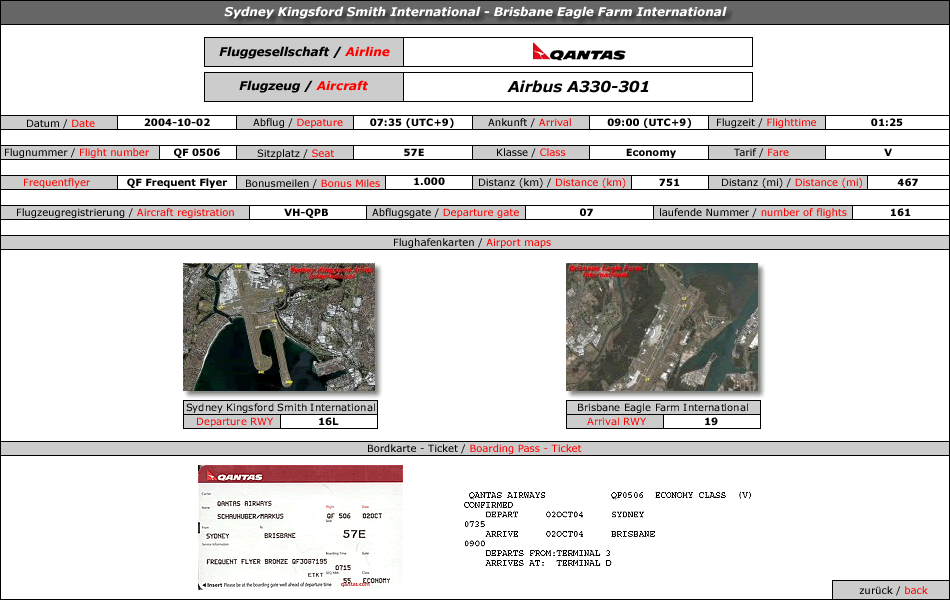Open the Brisbane Eagle Farm airport map
This screenshot has width=950, height=600.
(662, 327)
